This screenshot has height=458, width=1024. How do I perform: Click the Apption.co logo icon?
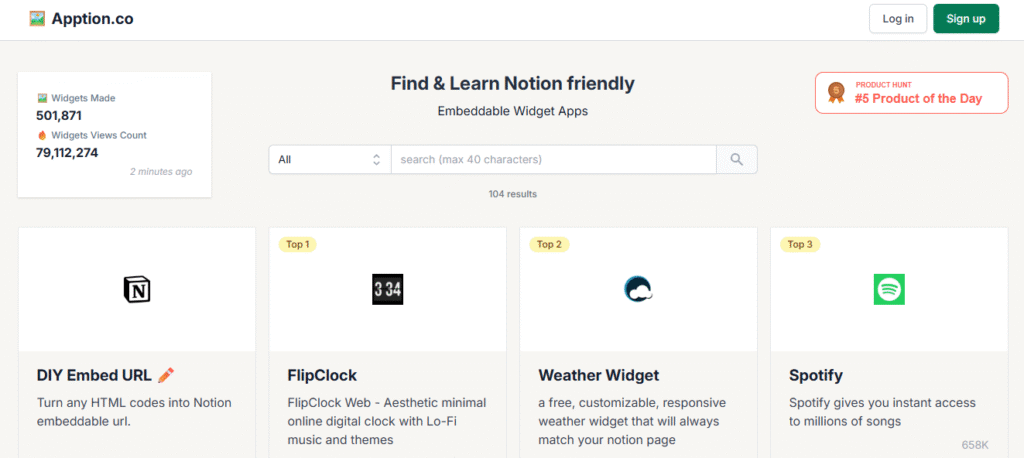[37, 19]
